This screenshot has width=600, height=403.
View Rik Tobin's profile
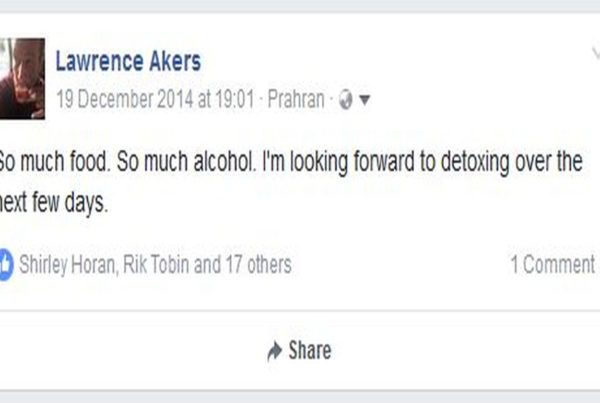click(156, 265)
